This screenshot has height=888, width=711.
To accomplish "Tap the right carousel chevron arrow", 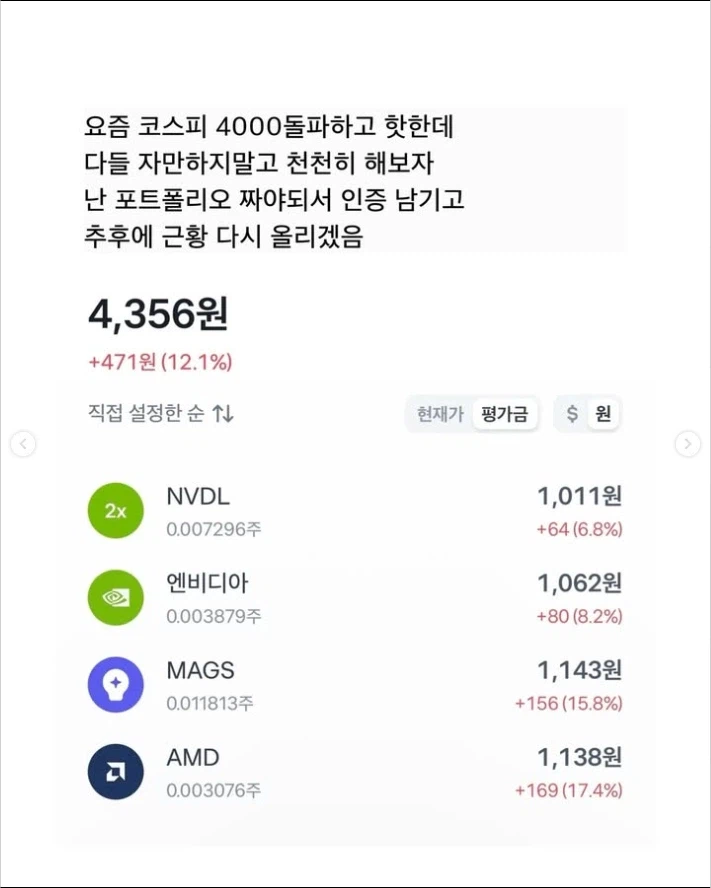I will click(x=689, y=442).
